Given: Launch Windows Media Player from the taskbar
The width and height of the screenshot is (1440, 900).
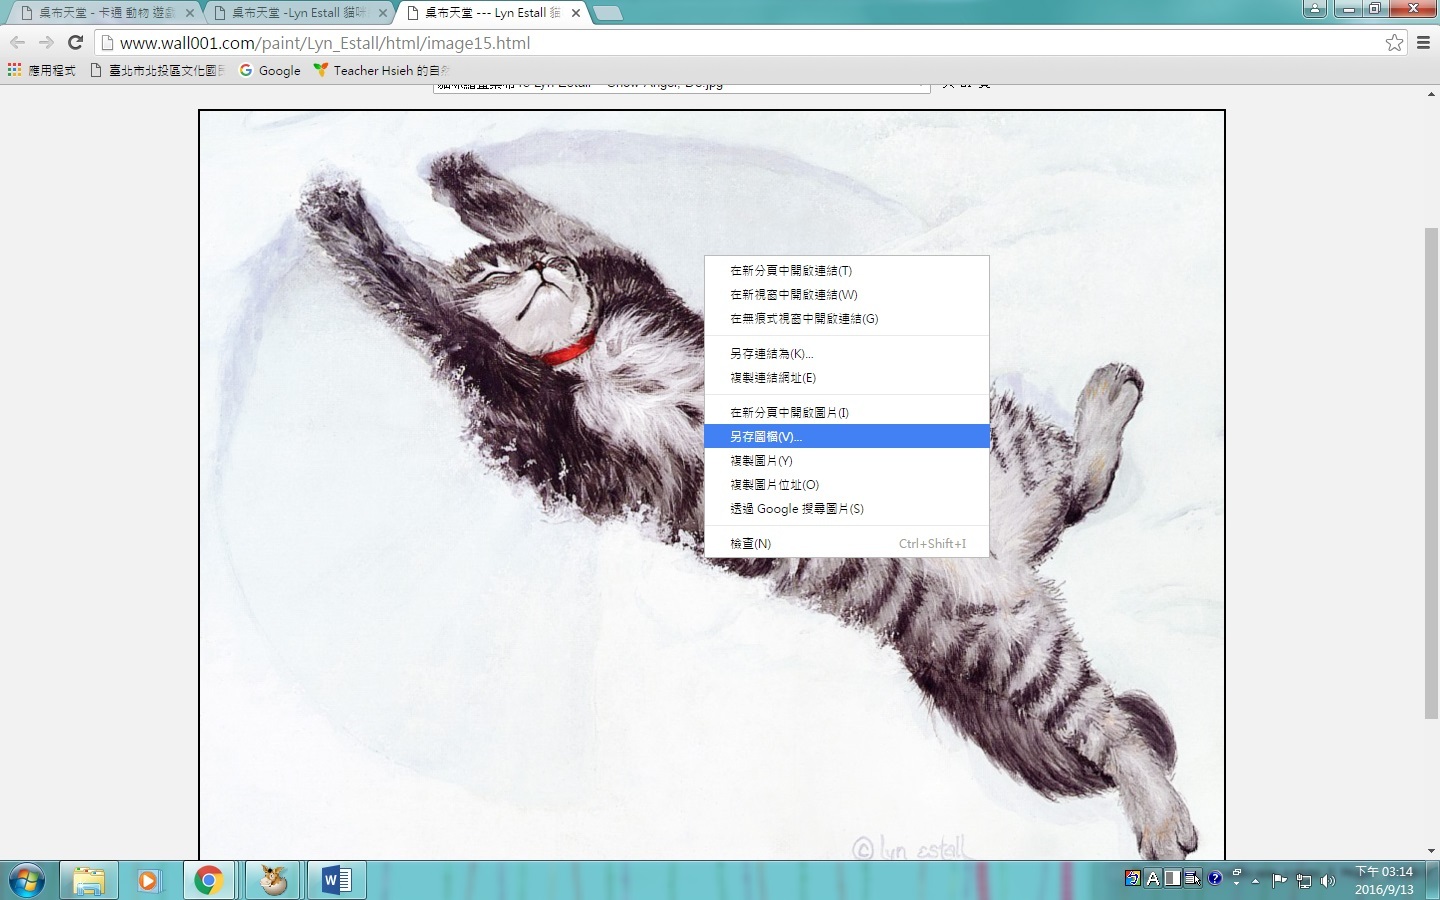Looking at the screenshot, I should coord(149,880).
